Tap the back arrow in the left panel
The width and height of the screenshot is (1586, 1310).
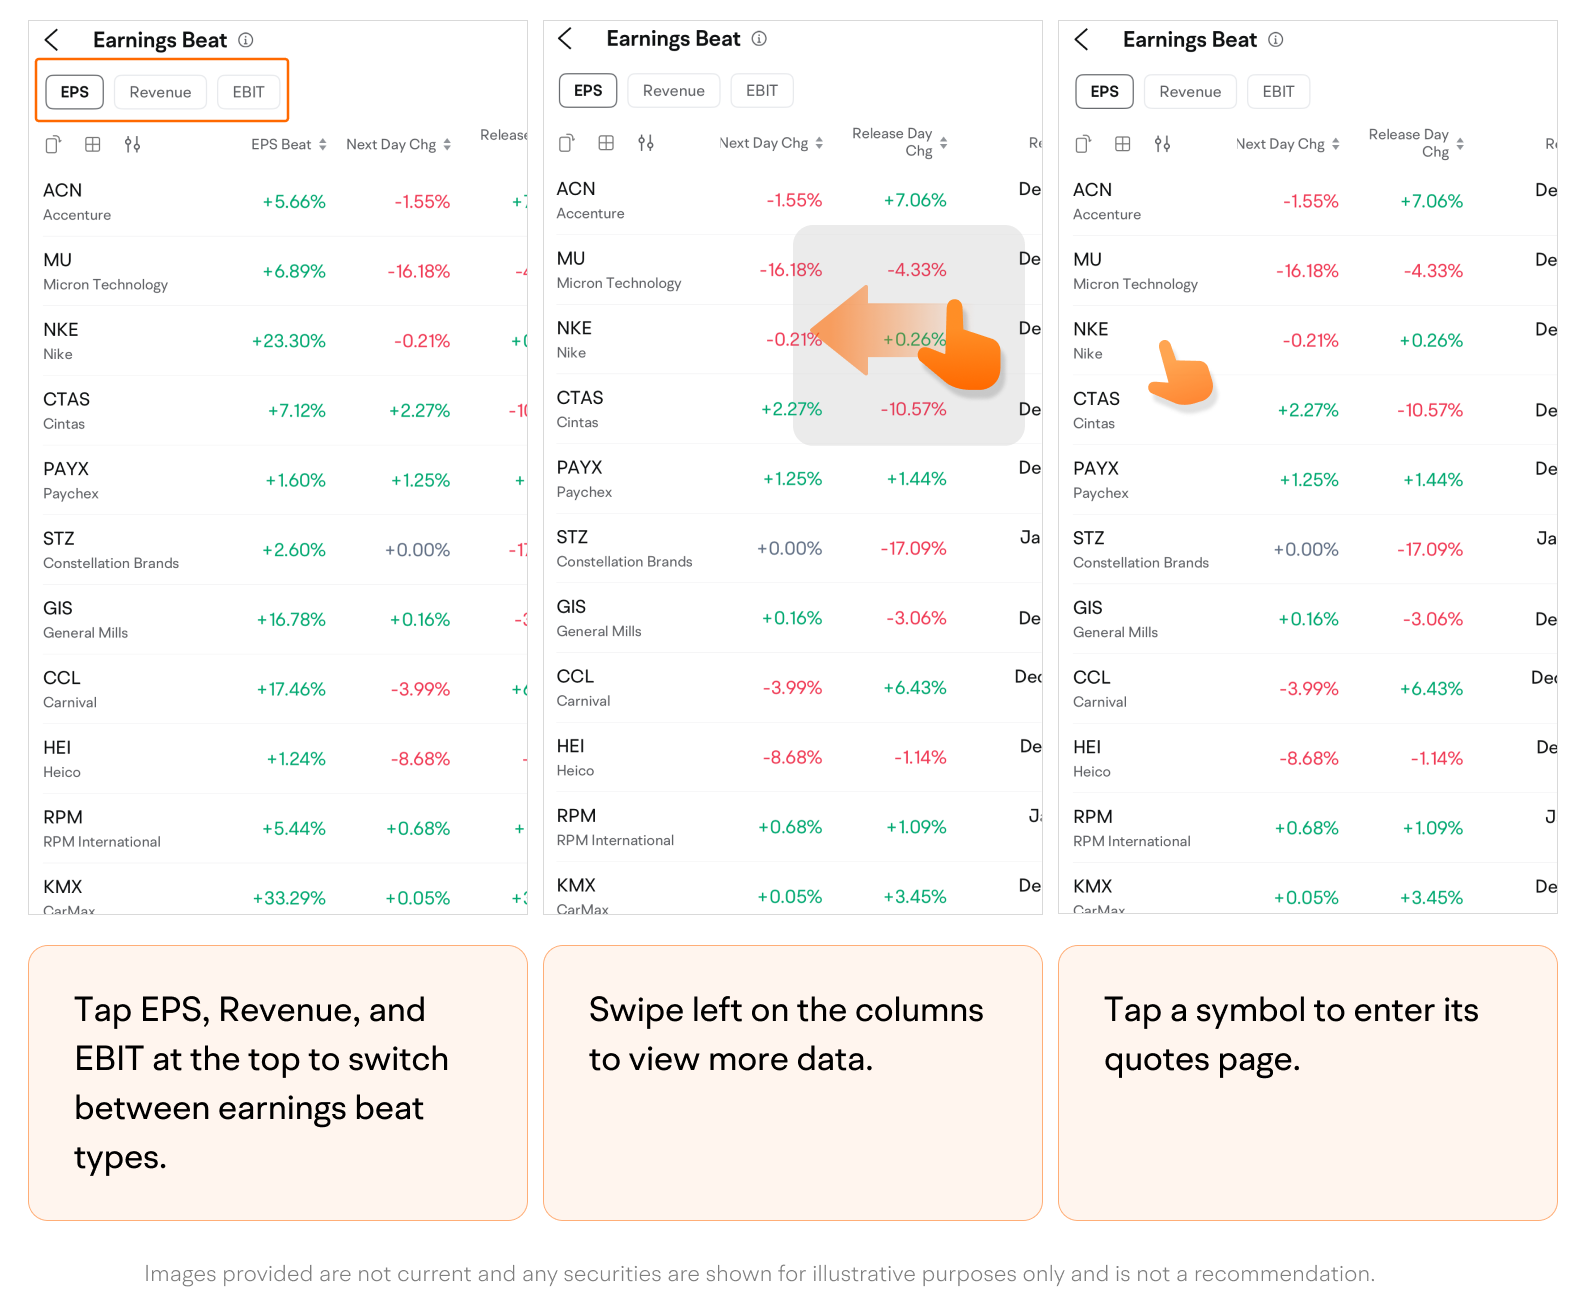pyautogui.click(x=52, y=40)
